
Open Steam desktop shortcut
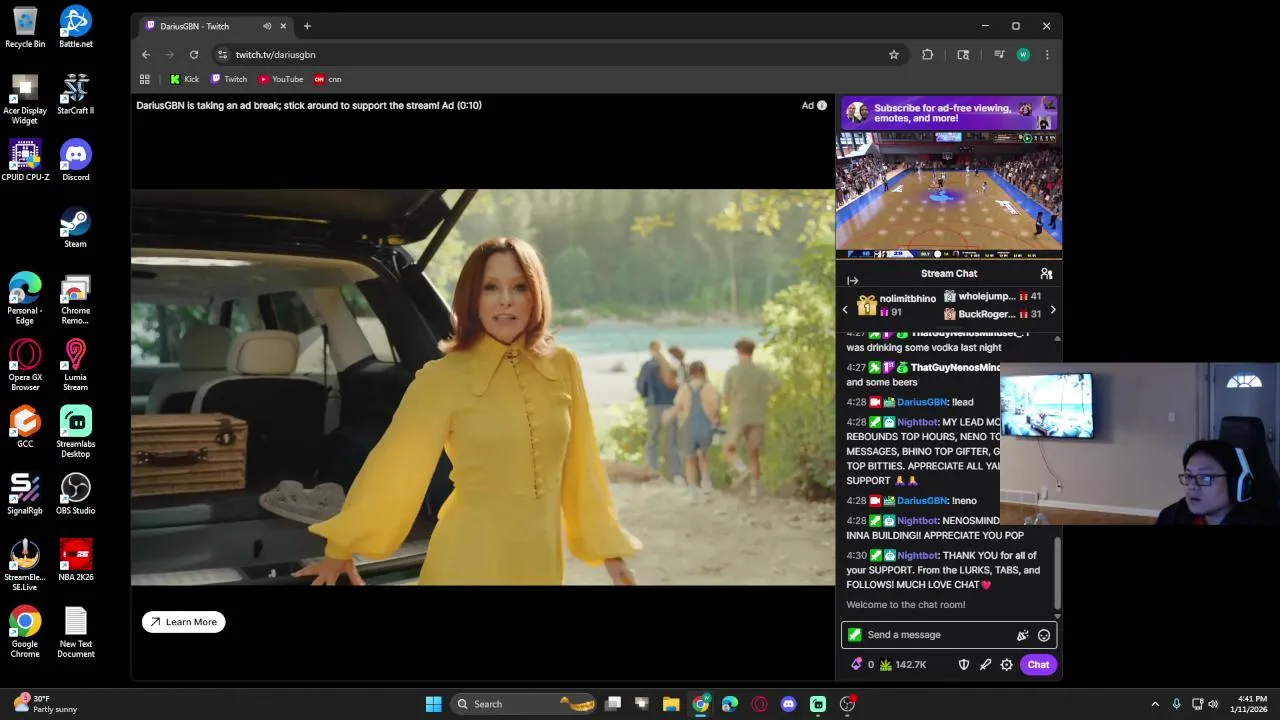76,227
